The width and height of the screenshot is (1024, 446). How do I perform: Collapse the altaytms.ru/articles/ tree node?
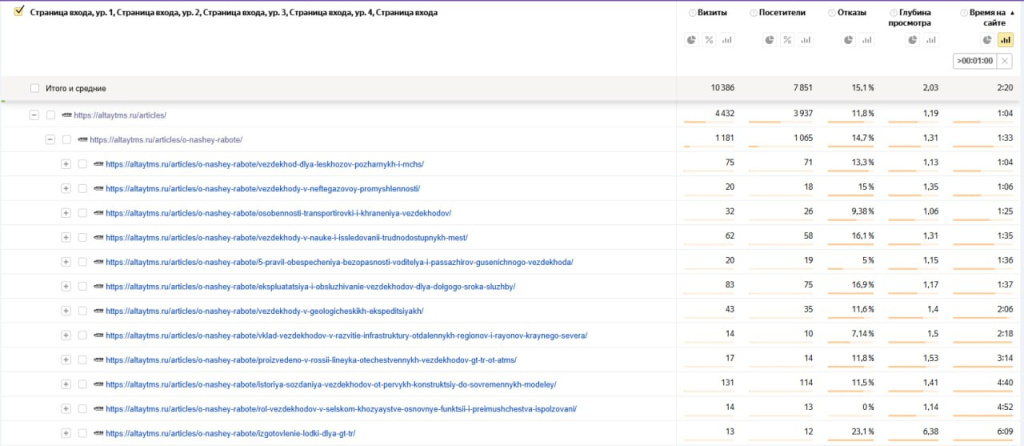pos(34,115)
